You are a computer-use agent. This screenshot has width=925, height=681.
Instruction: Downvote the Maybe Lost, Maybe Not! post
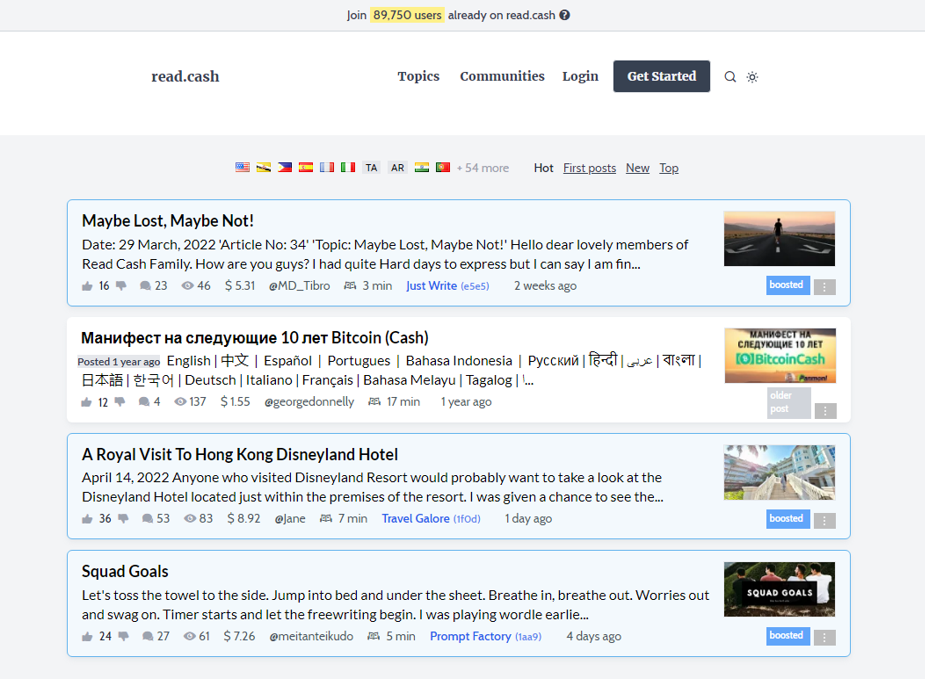pyautogui.click(x=121, y=286)
